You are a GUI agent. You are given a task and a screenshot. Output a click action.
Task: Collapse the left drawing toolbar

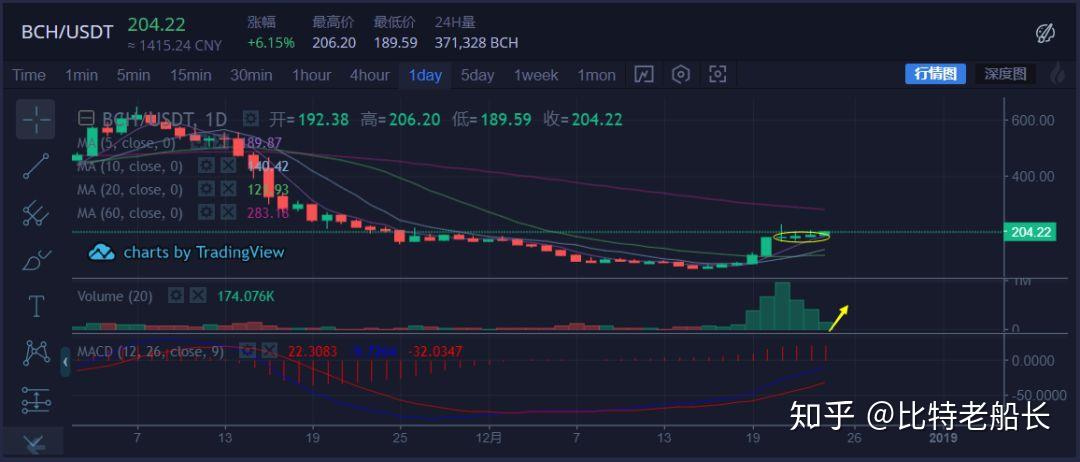pos(66,361)
